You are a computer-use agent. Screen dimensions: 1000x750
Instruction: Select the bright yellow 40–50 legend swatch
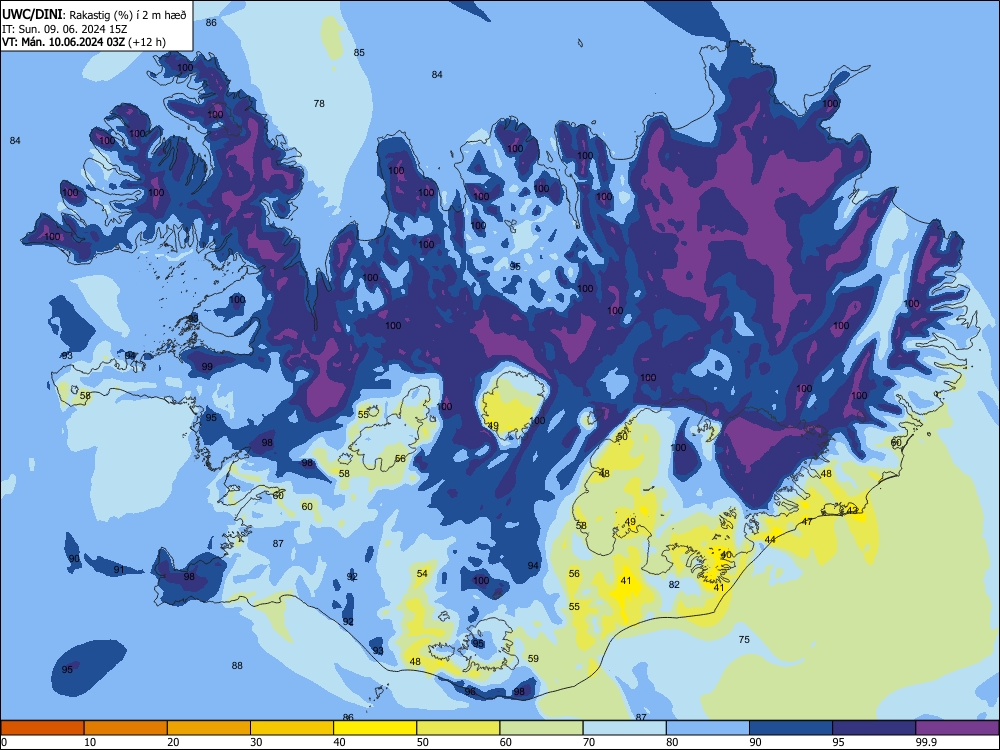tap(375, 728)
